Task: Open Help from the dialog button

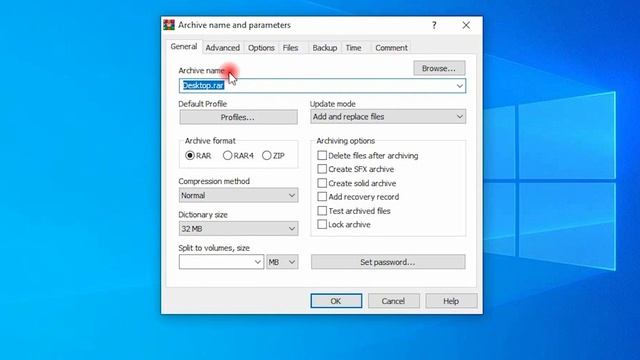Action: (x=451, y=301)
